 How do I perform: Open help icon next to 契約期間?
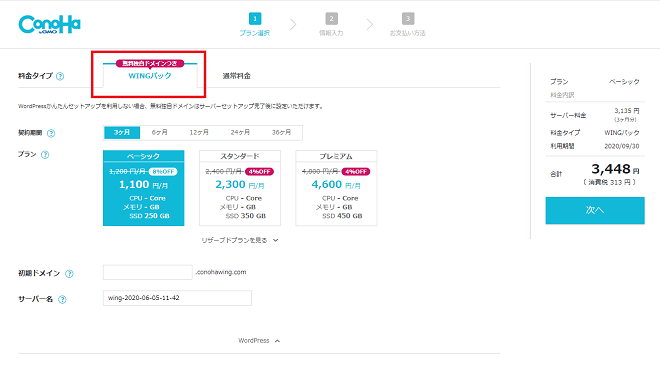tap(51, 133)
